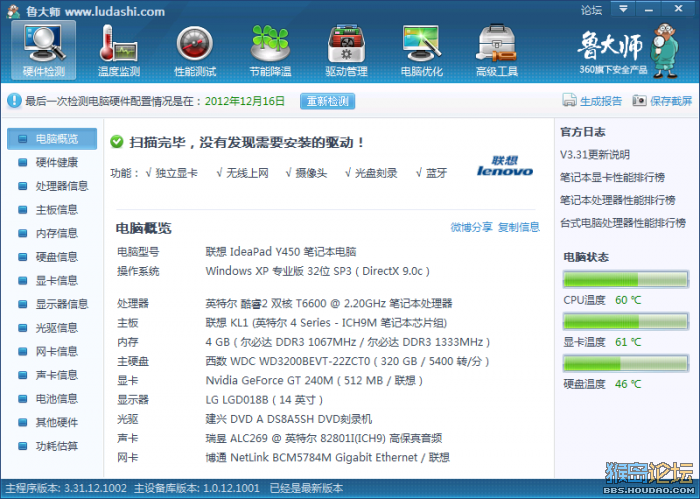Image resolution: width=700 pixels, height=499 pixels.
Task: Click the Lenovo 联想 brand logo
Action: pos(505,166)
